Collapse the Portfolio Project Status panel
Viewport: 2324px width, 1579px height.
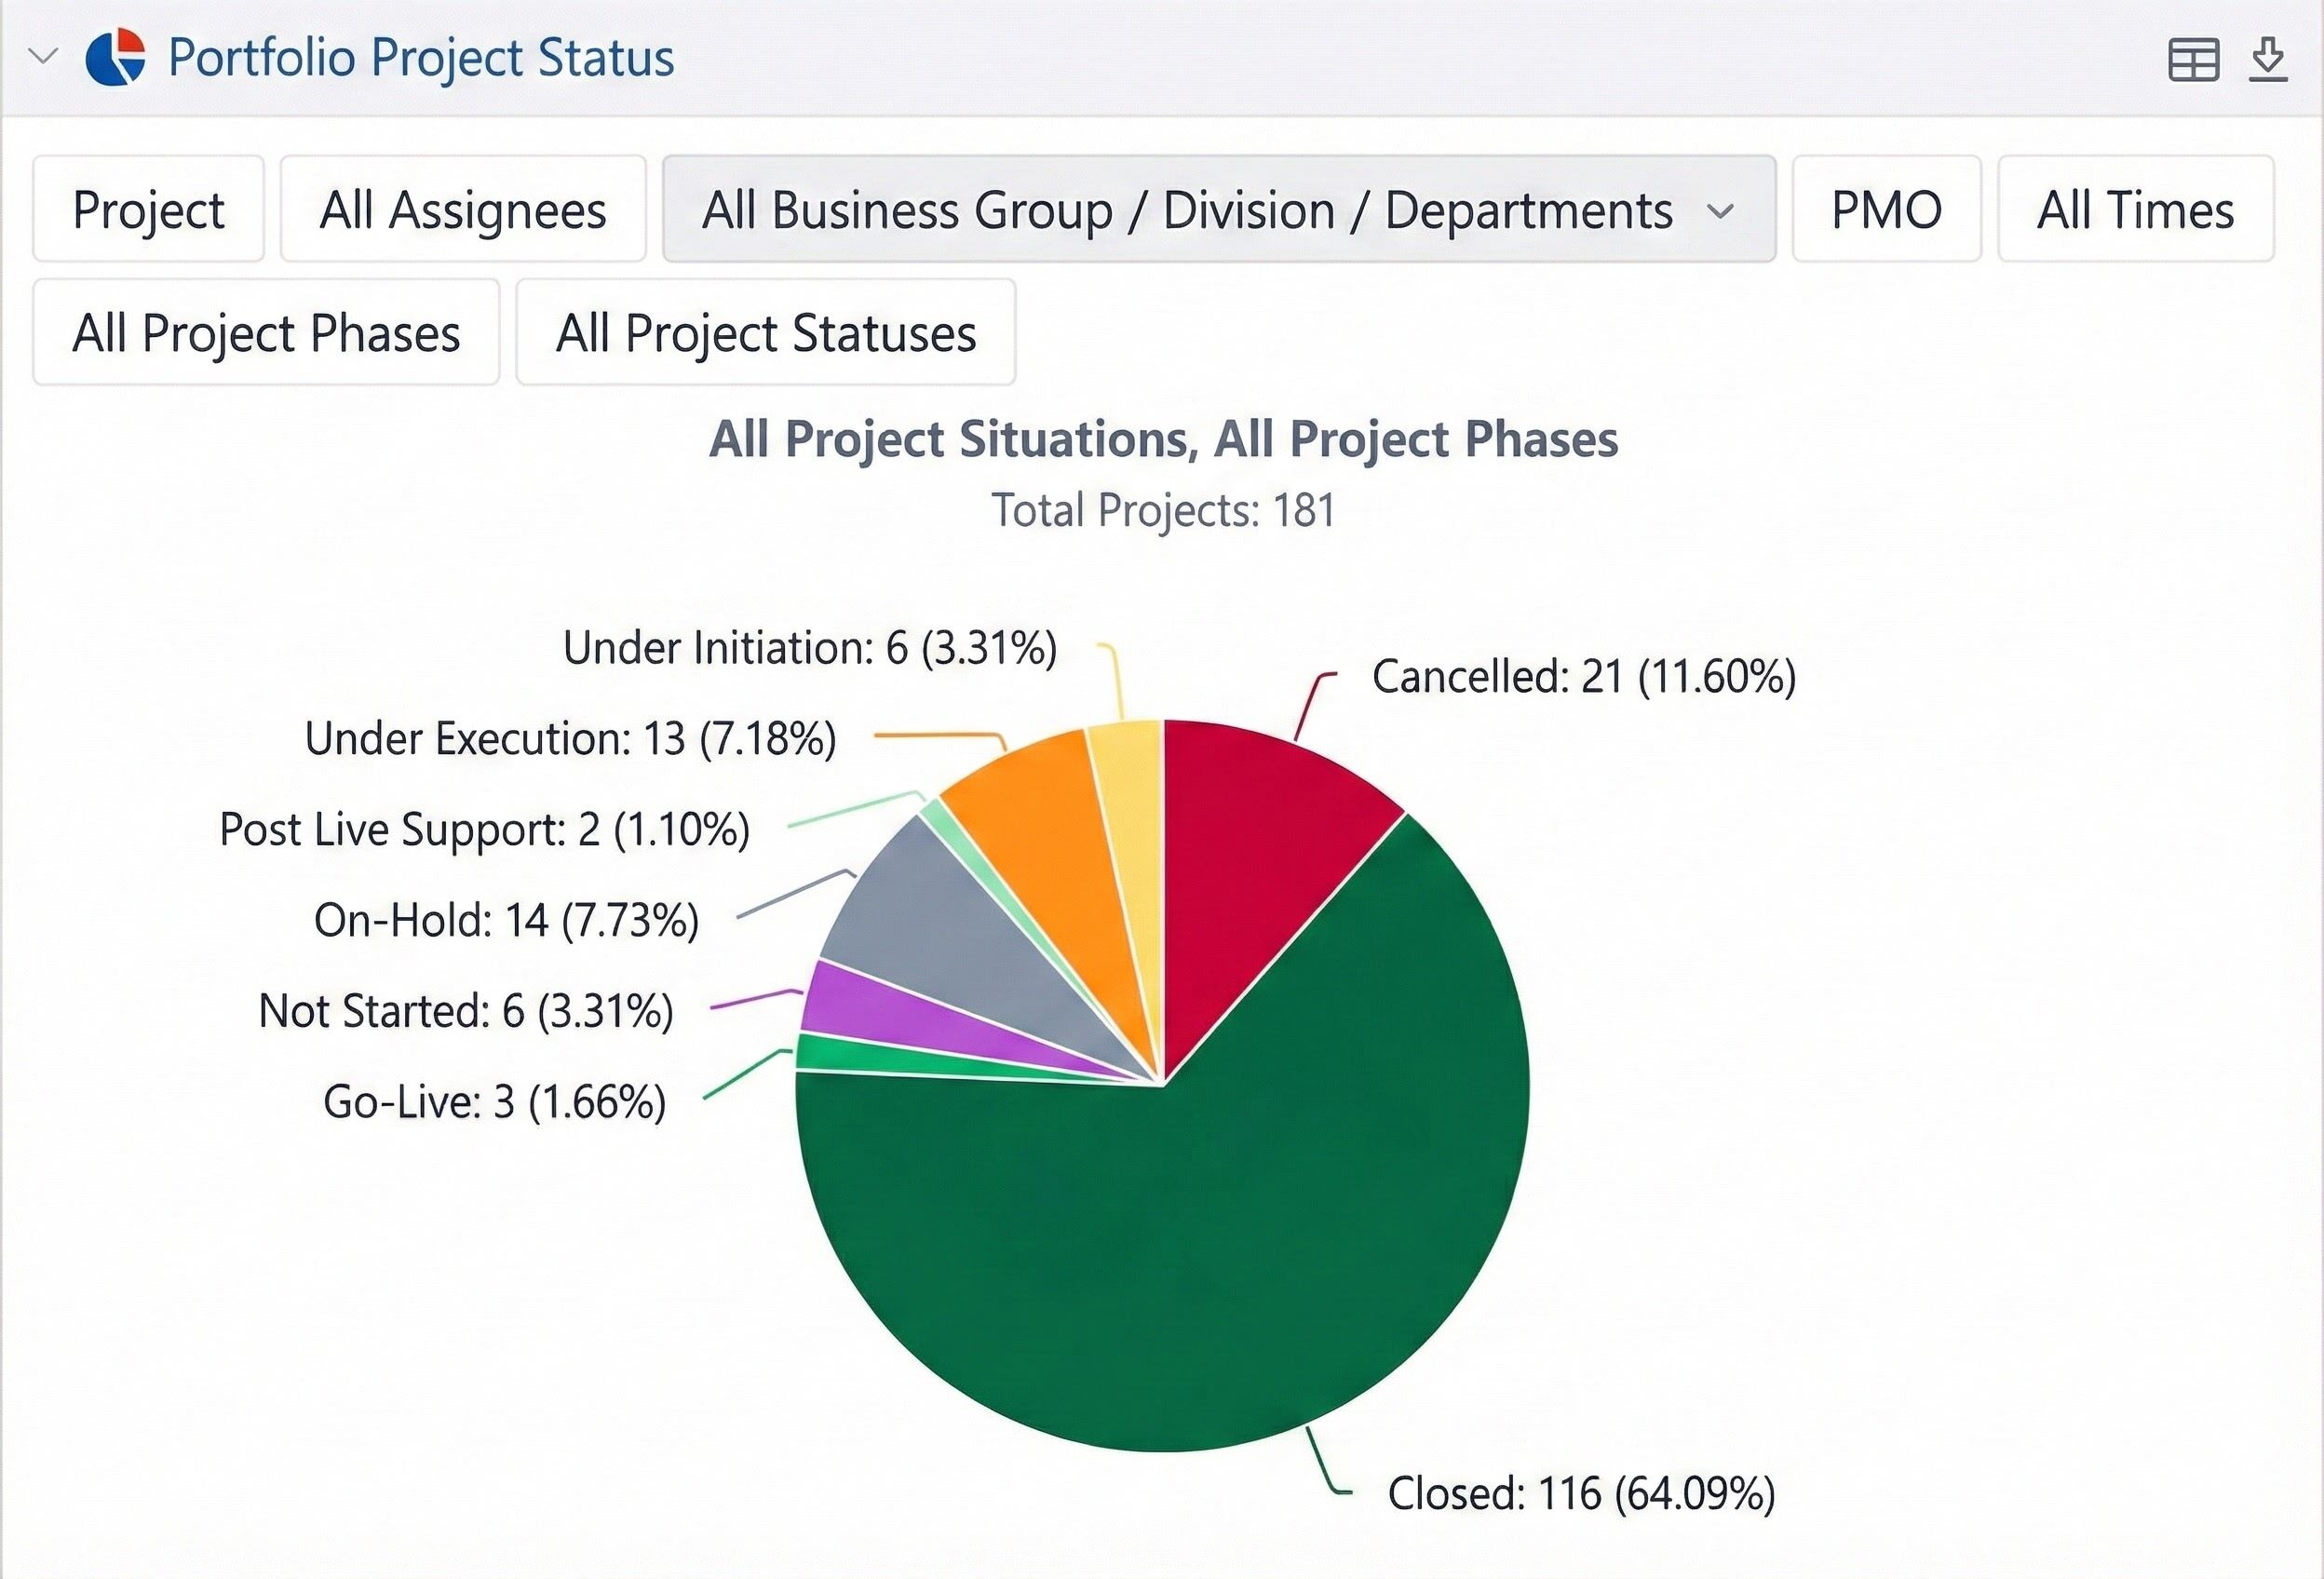(43, 56)
